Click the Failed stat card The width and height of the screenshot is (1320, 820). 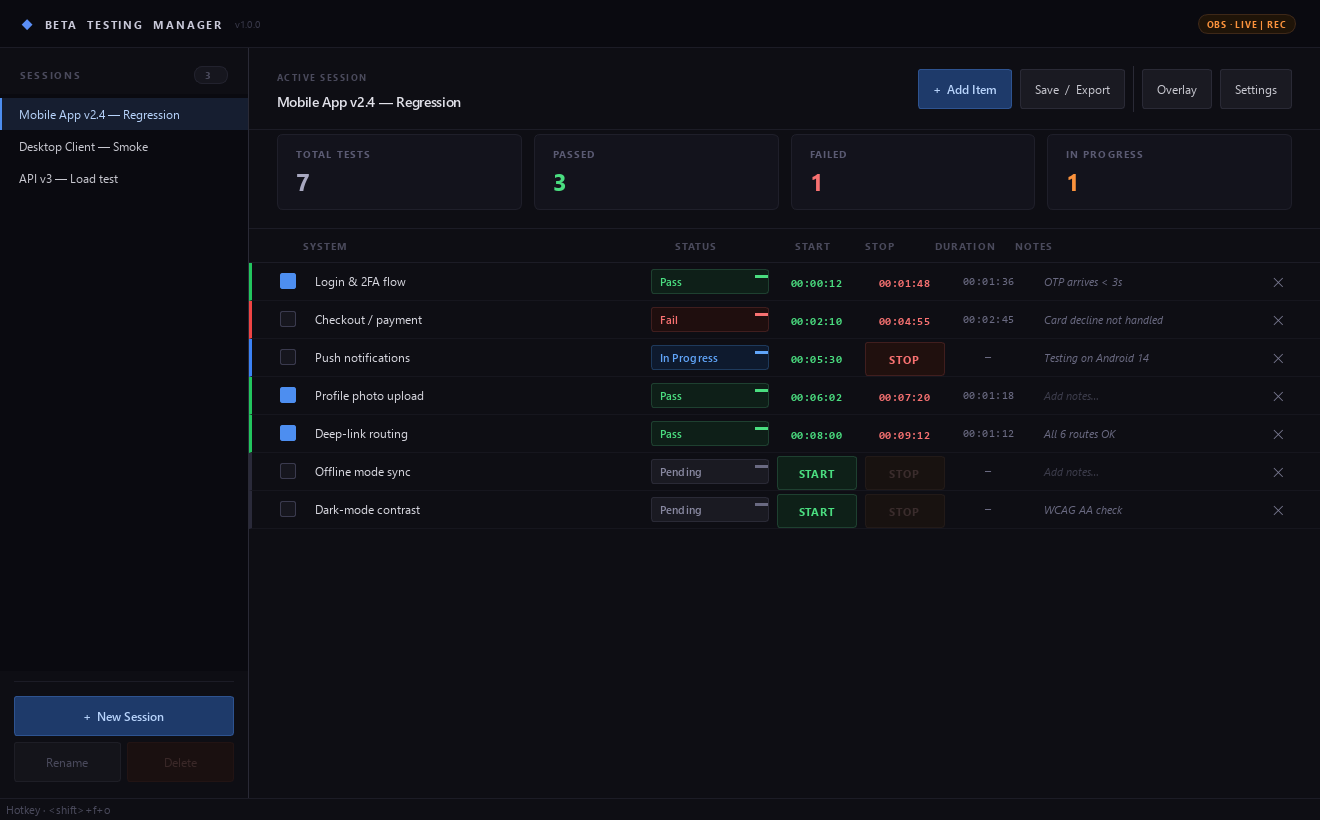[913, 172]
